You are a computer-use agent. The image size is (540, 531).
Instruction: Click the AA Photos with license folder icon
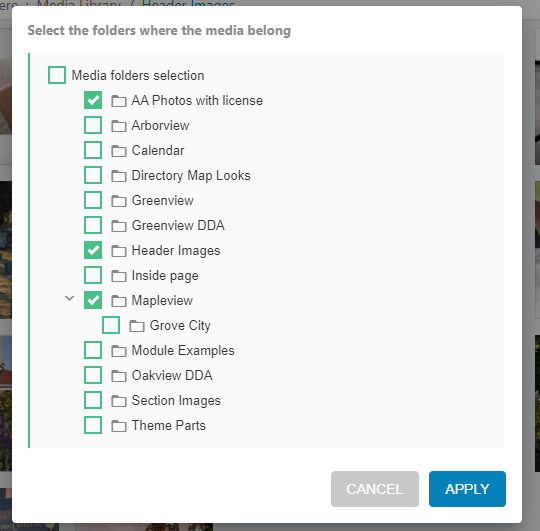[119, 101]
